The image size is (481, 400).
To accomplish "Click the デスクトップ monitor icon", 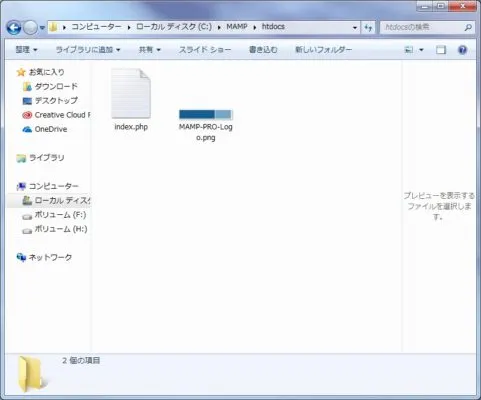I will pos(27,101).
